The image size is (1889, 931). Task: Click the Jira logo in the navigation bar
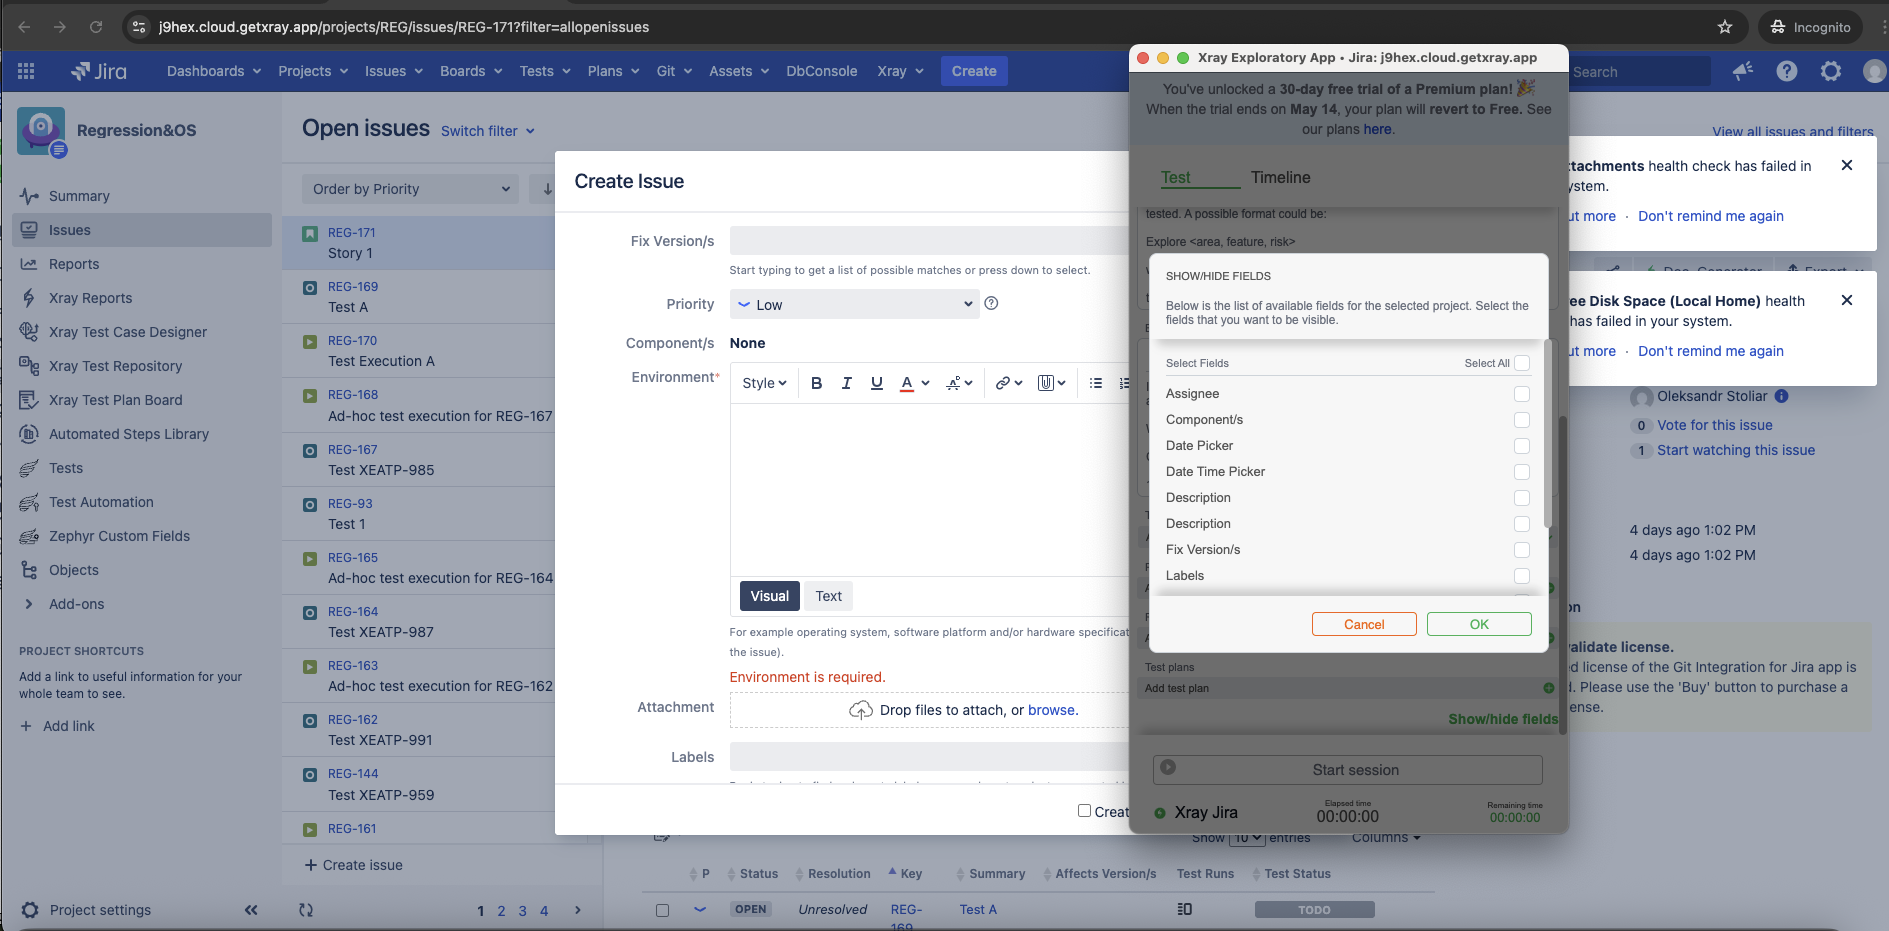pos(98,71)
